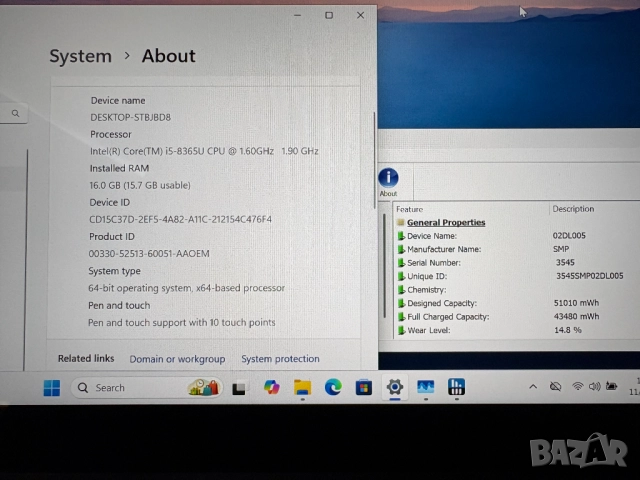The image size is (640, 480).
Task: Click the Intel Core i5-8365U processor text
Action: pos(204,151)
